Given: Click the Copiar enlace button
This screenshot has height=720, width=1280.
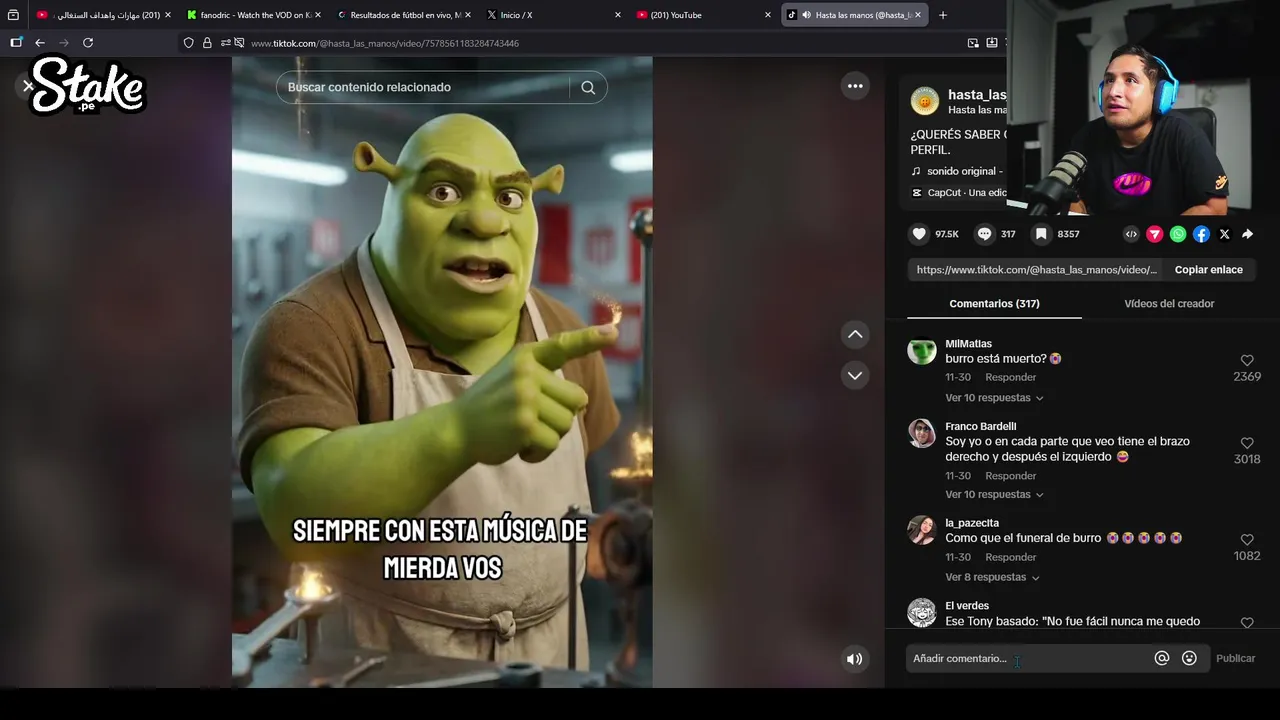Looking at the screenshot, I should (1208, 270).
